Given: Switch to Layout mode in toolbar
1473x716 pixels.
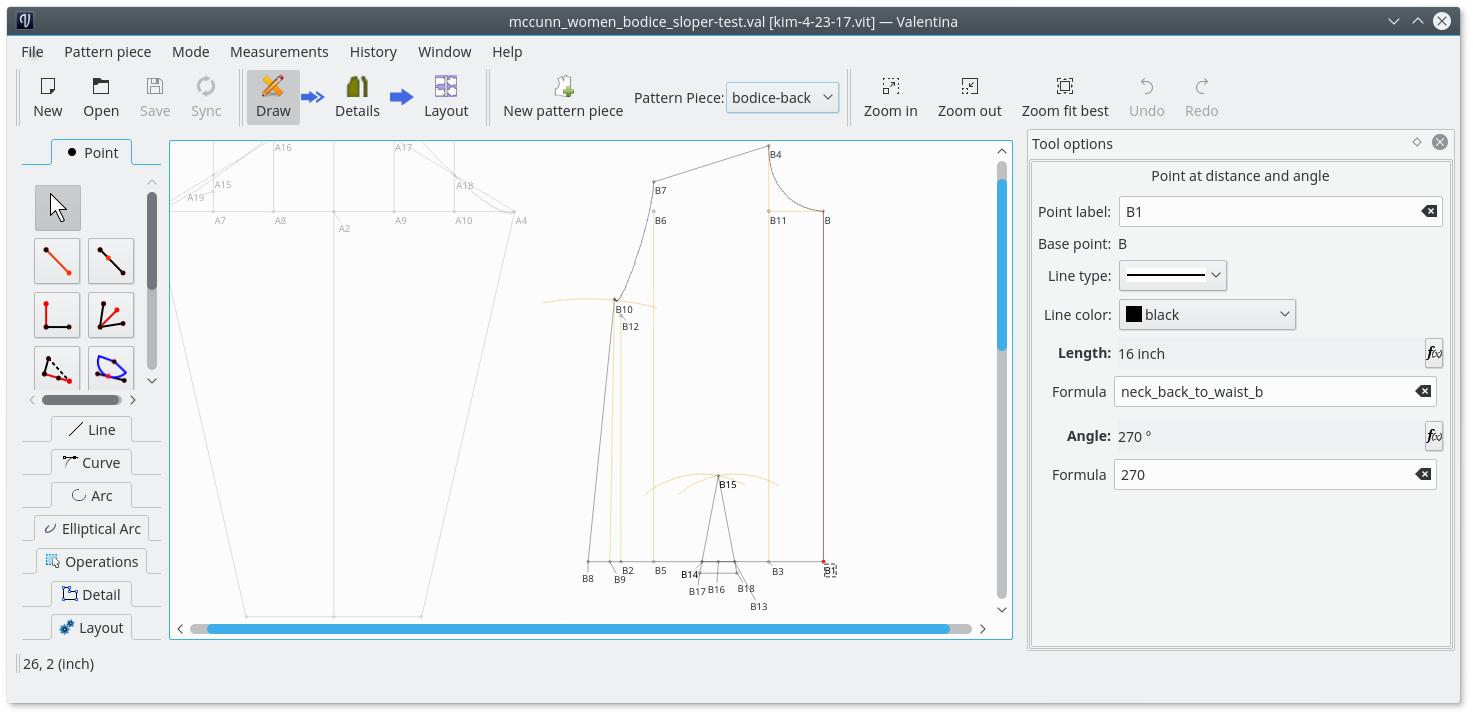Looking at the screenshot, I should (x=446, y=97).
